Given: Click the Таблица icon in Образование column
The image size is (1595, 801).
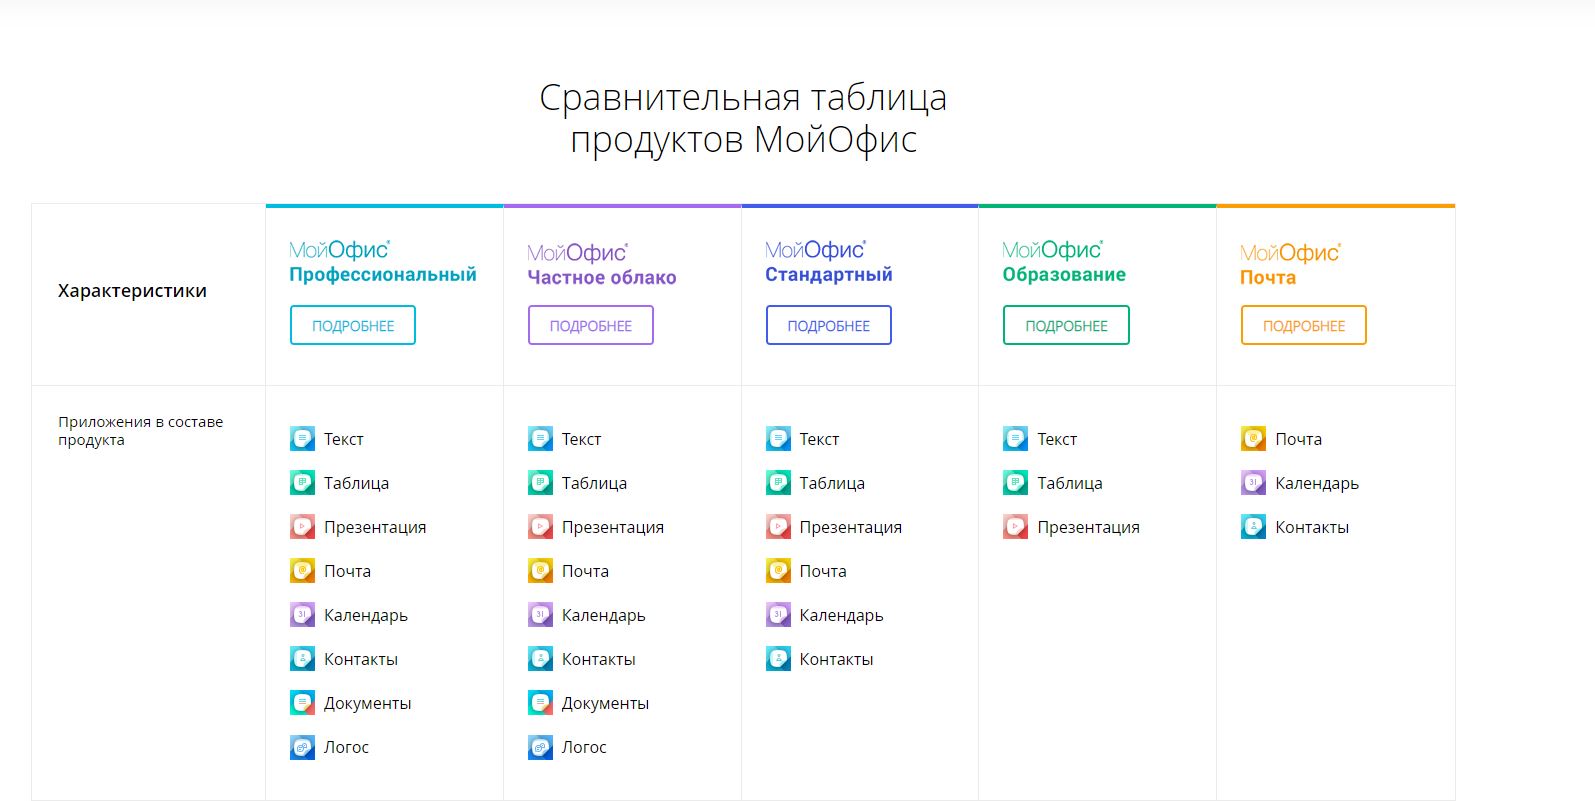Looking at the screenshot, I should click(x=1015, y=482).
